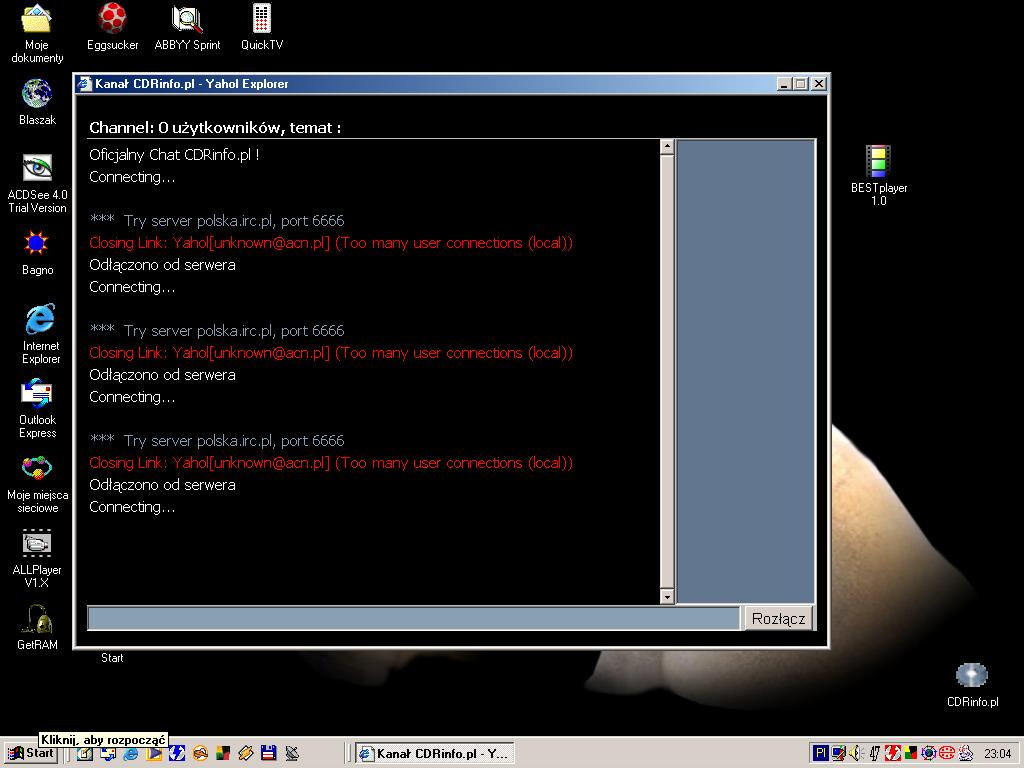Click the Start button
This screenshot has width=1024, height=768.
click(31, 753)
